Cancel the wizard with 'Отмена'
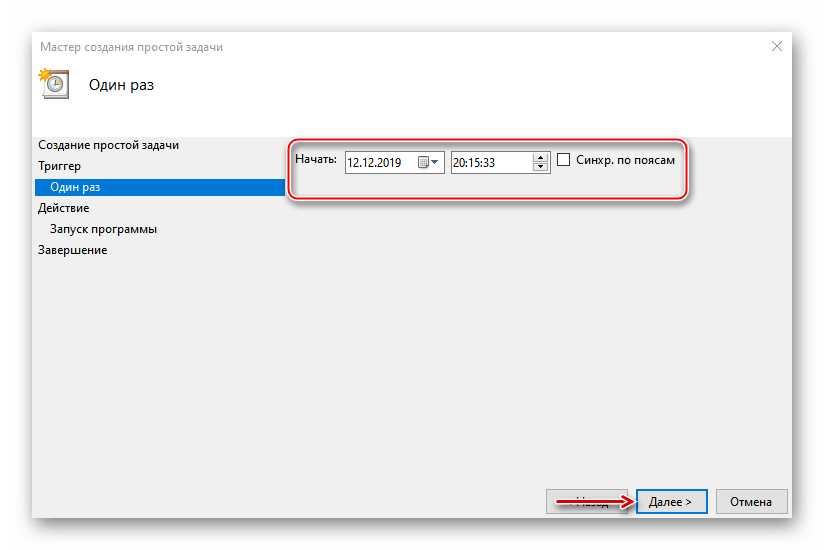The width and height of the screenshot is (824, 550). [750, 501]
